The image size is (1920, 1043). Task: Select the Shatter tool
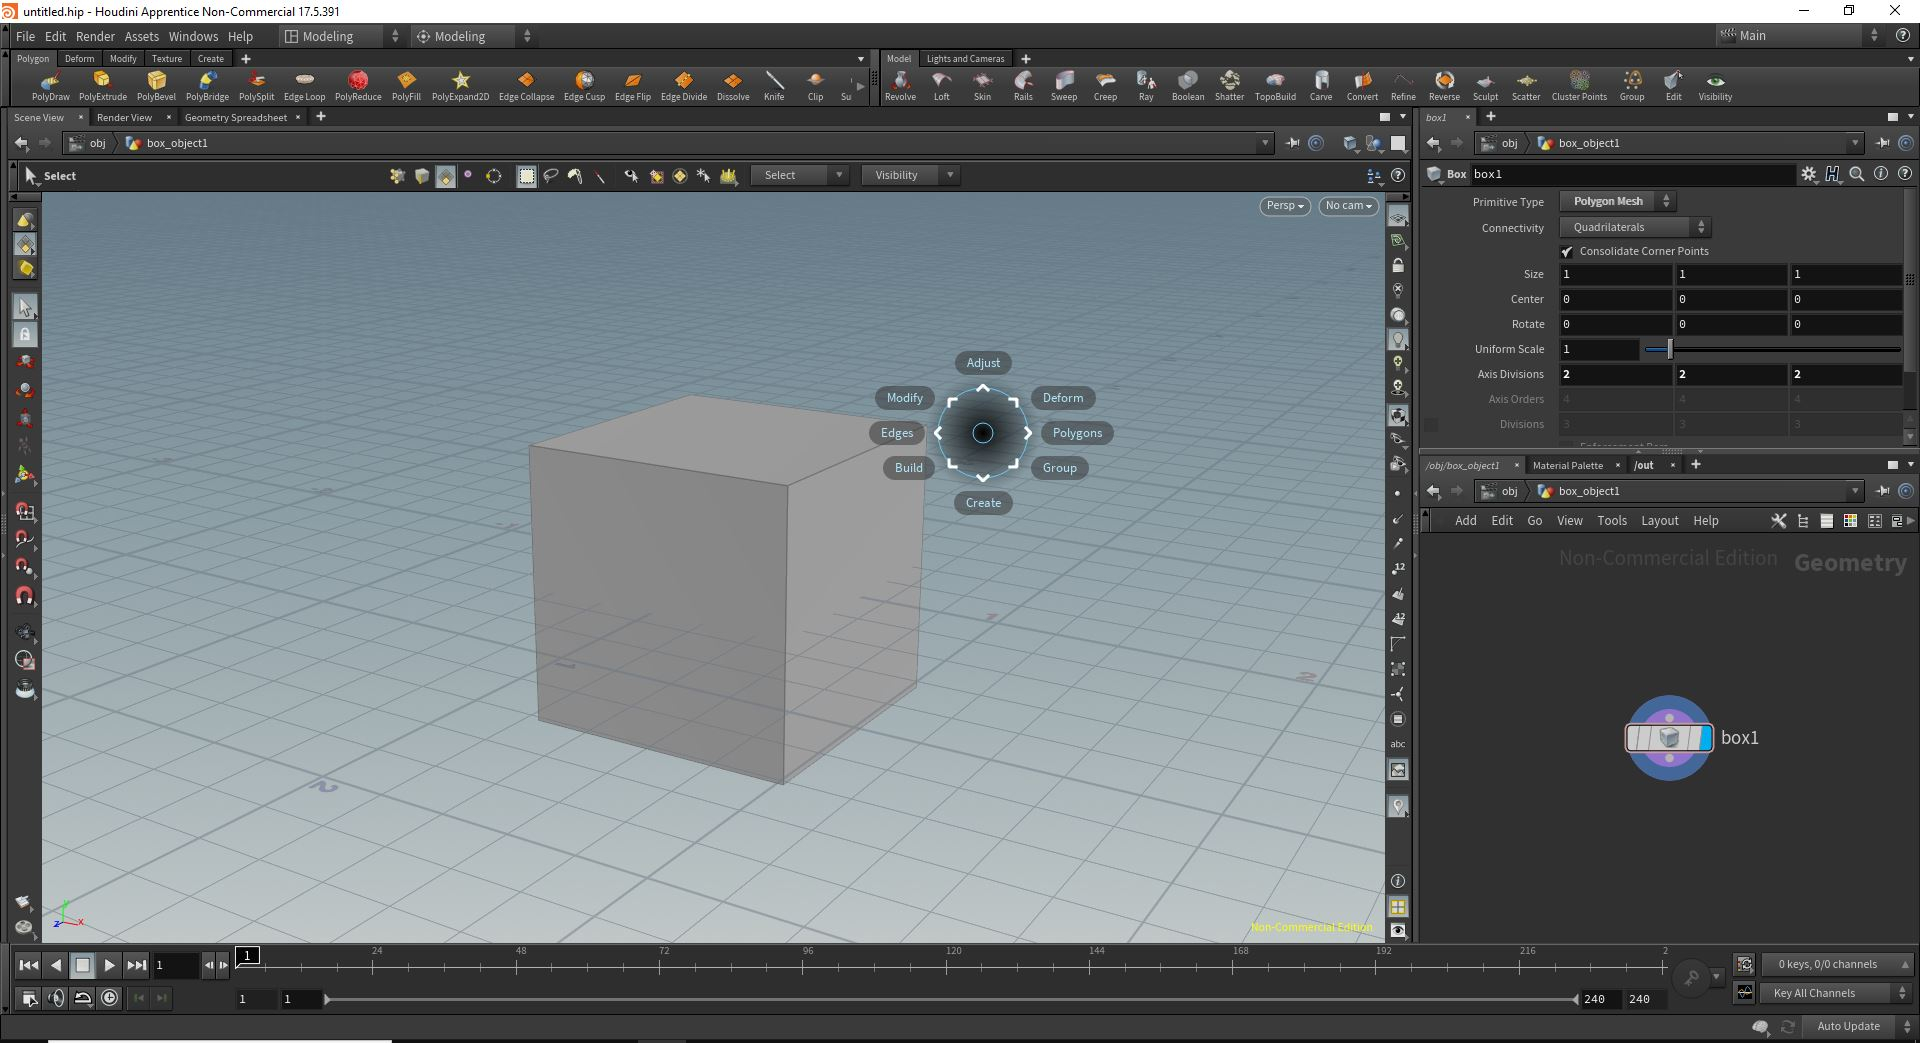point(1229,86)
